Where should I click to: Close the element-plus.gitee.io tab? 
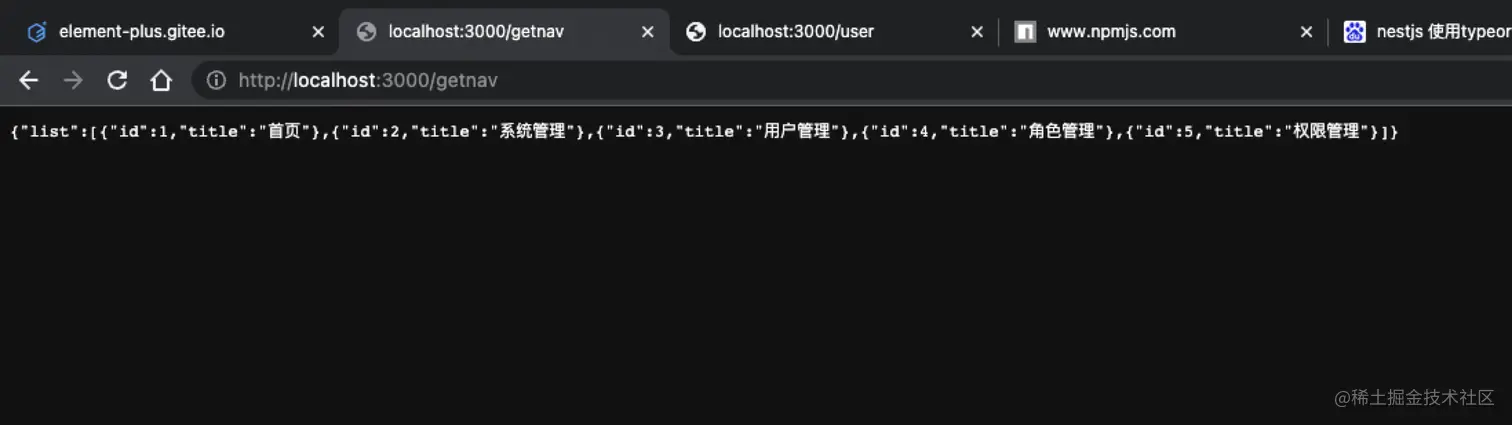tap(318, 32)
